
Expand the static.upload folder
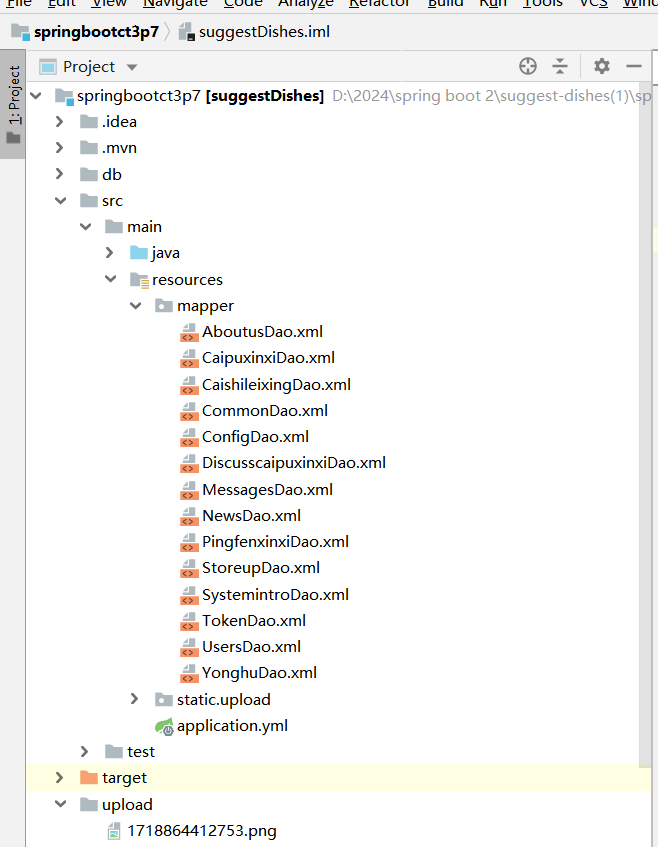[136, 700]
